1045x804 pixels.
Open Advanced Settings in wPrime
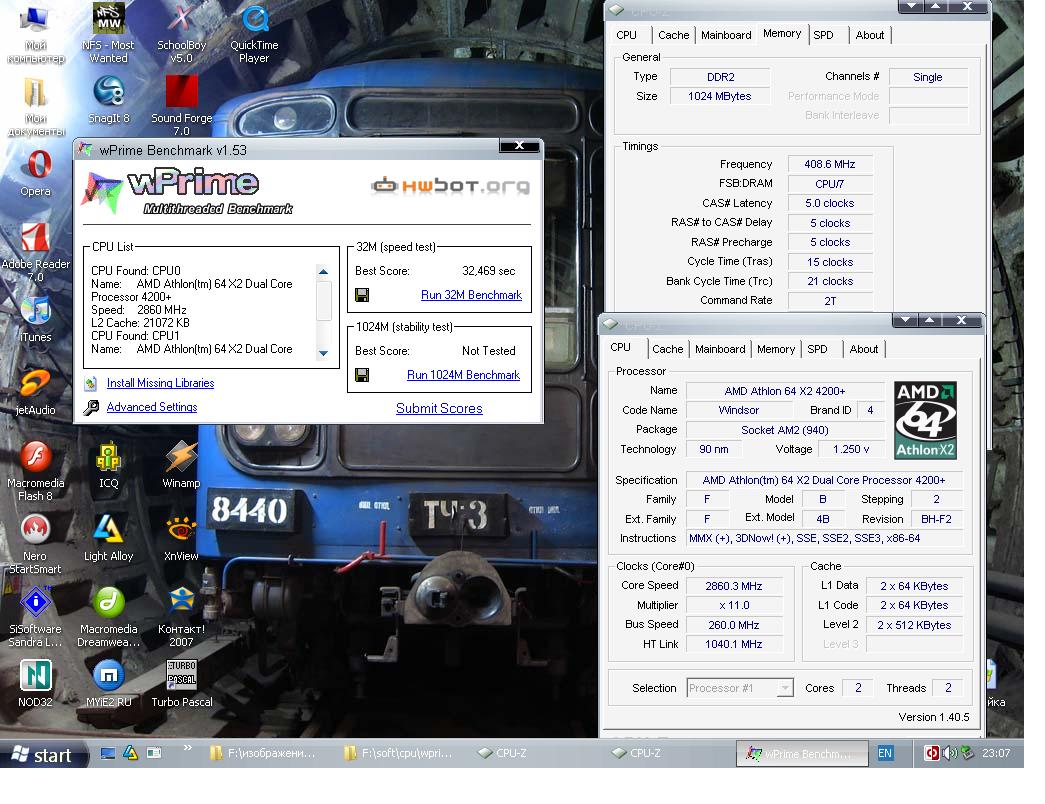[x=152, y=407]
